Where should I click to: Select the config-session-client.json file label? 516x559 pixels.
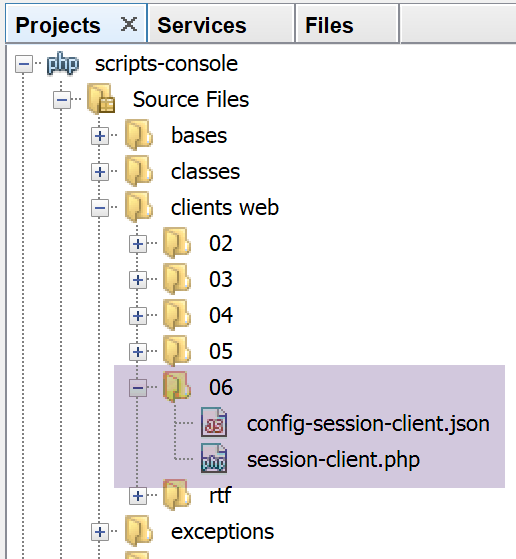tap(368, 424)
